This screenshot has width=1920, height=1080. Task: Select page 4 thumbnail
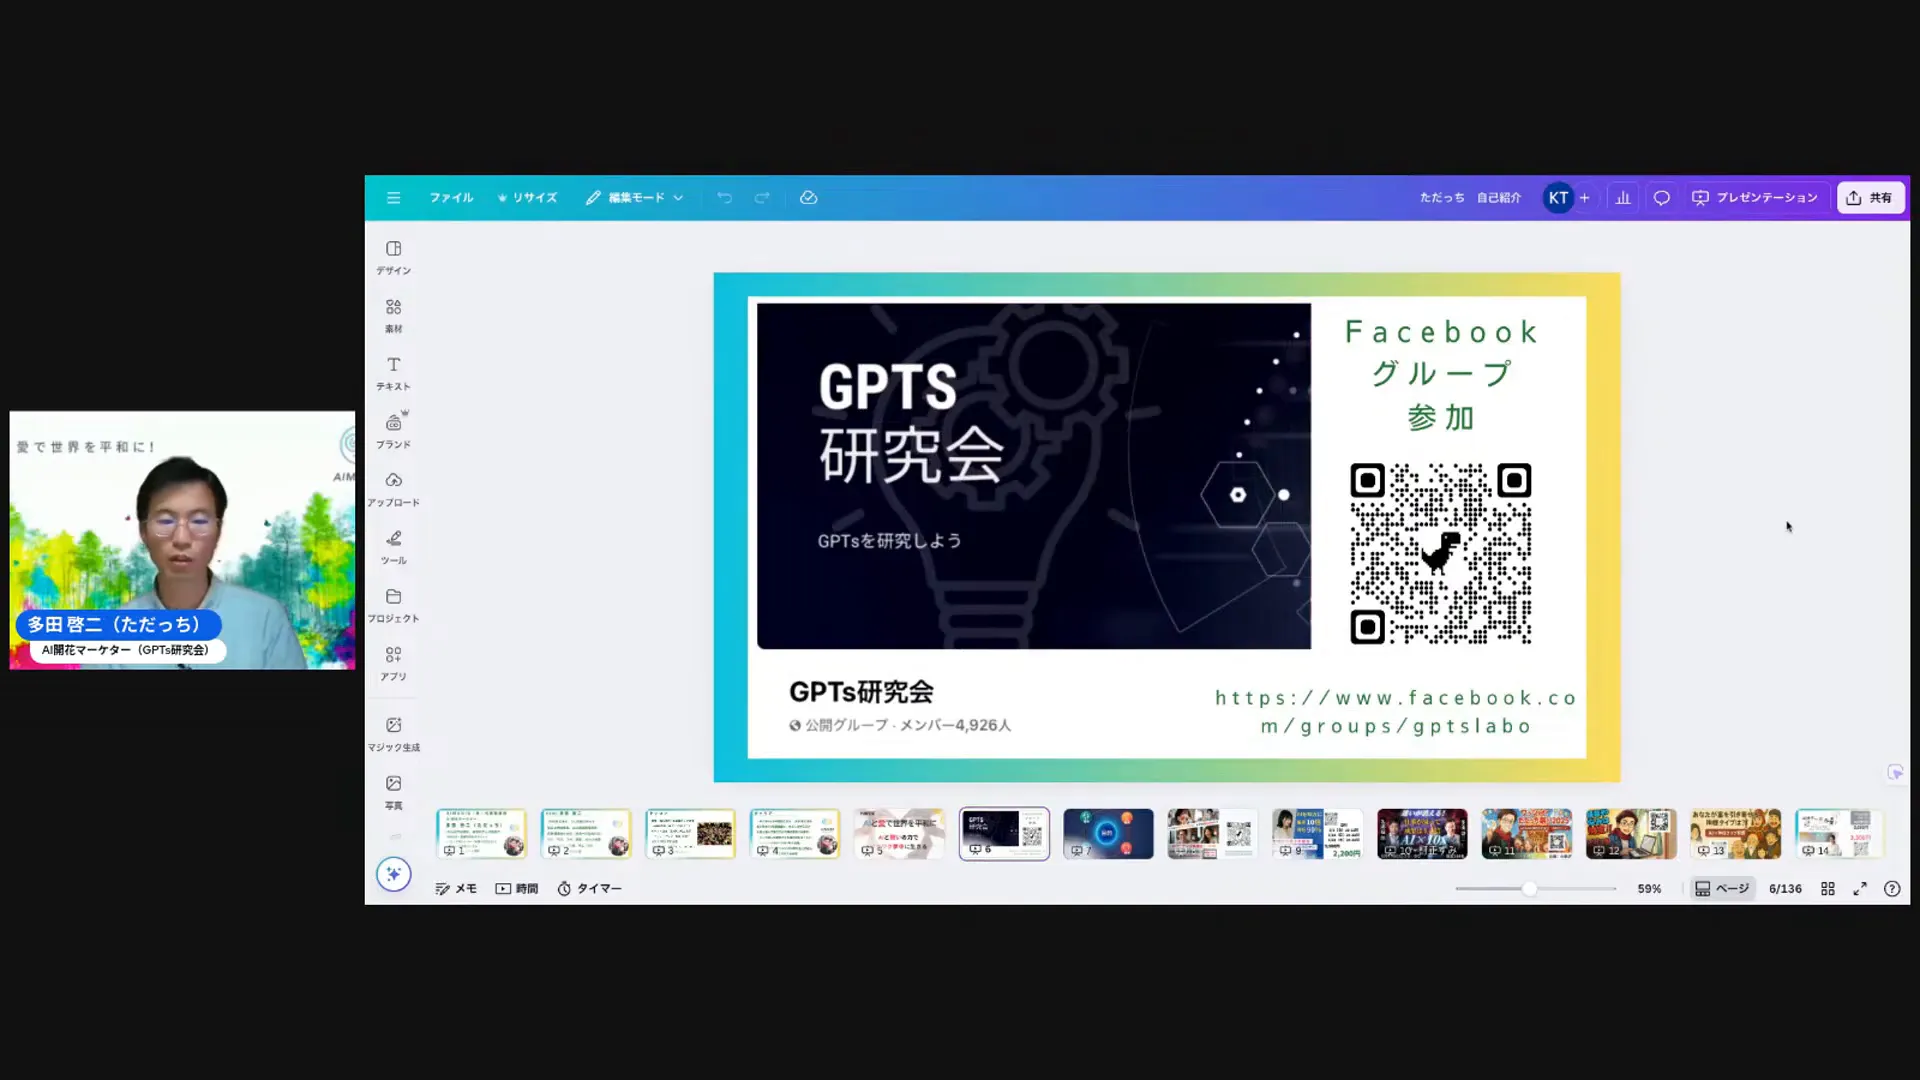pos(795,834)
